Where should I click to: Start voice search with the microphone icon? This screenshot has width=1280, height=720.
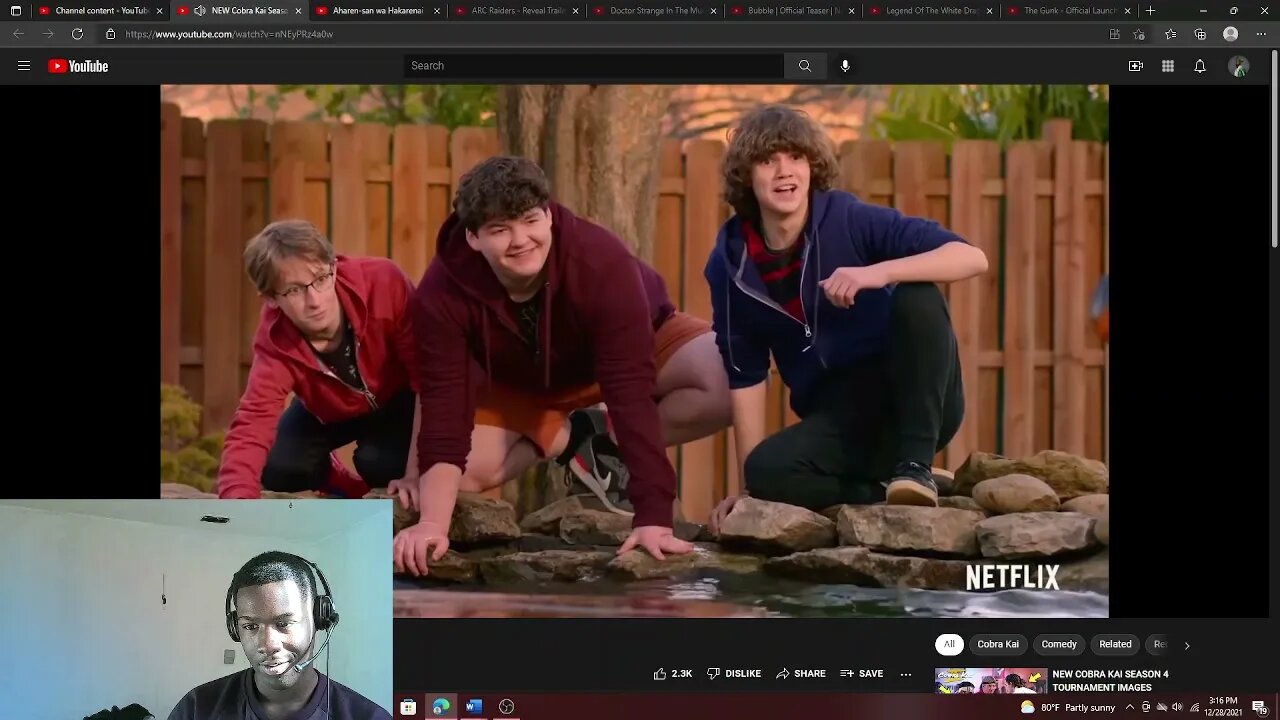[x=845, y=66]
